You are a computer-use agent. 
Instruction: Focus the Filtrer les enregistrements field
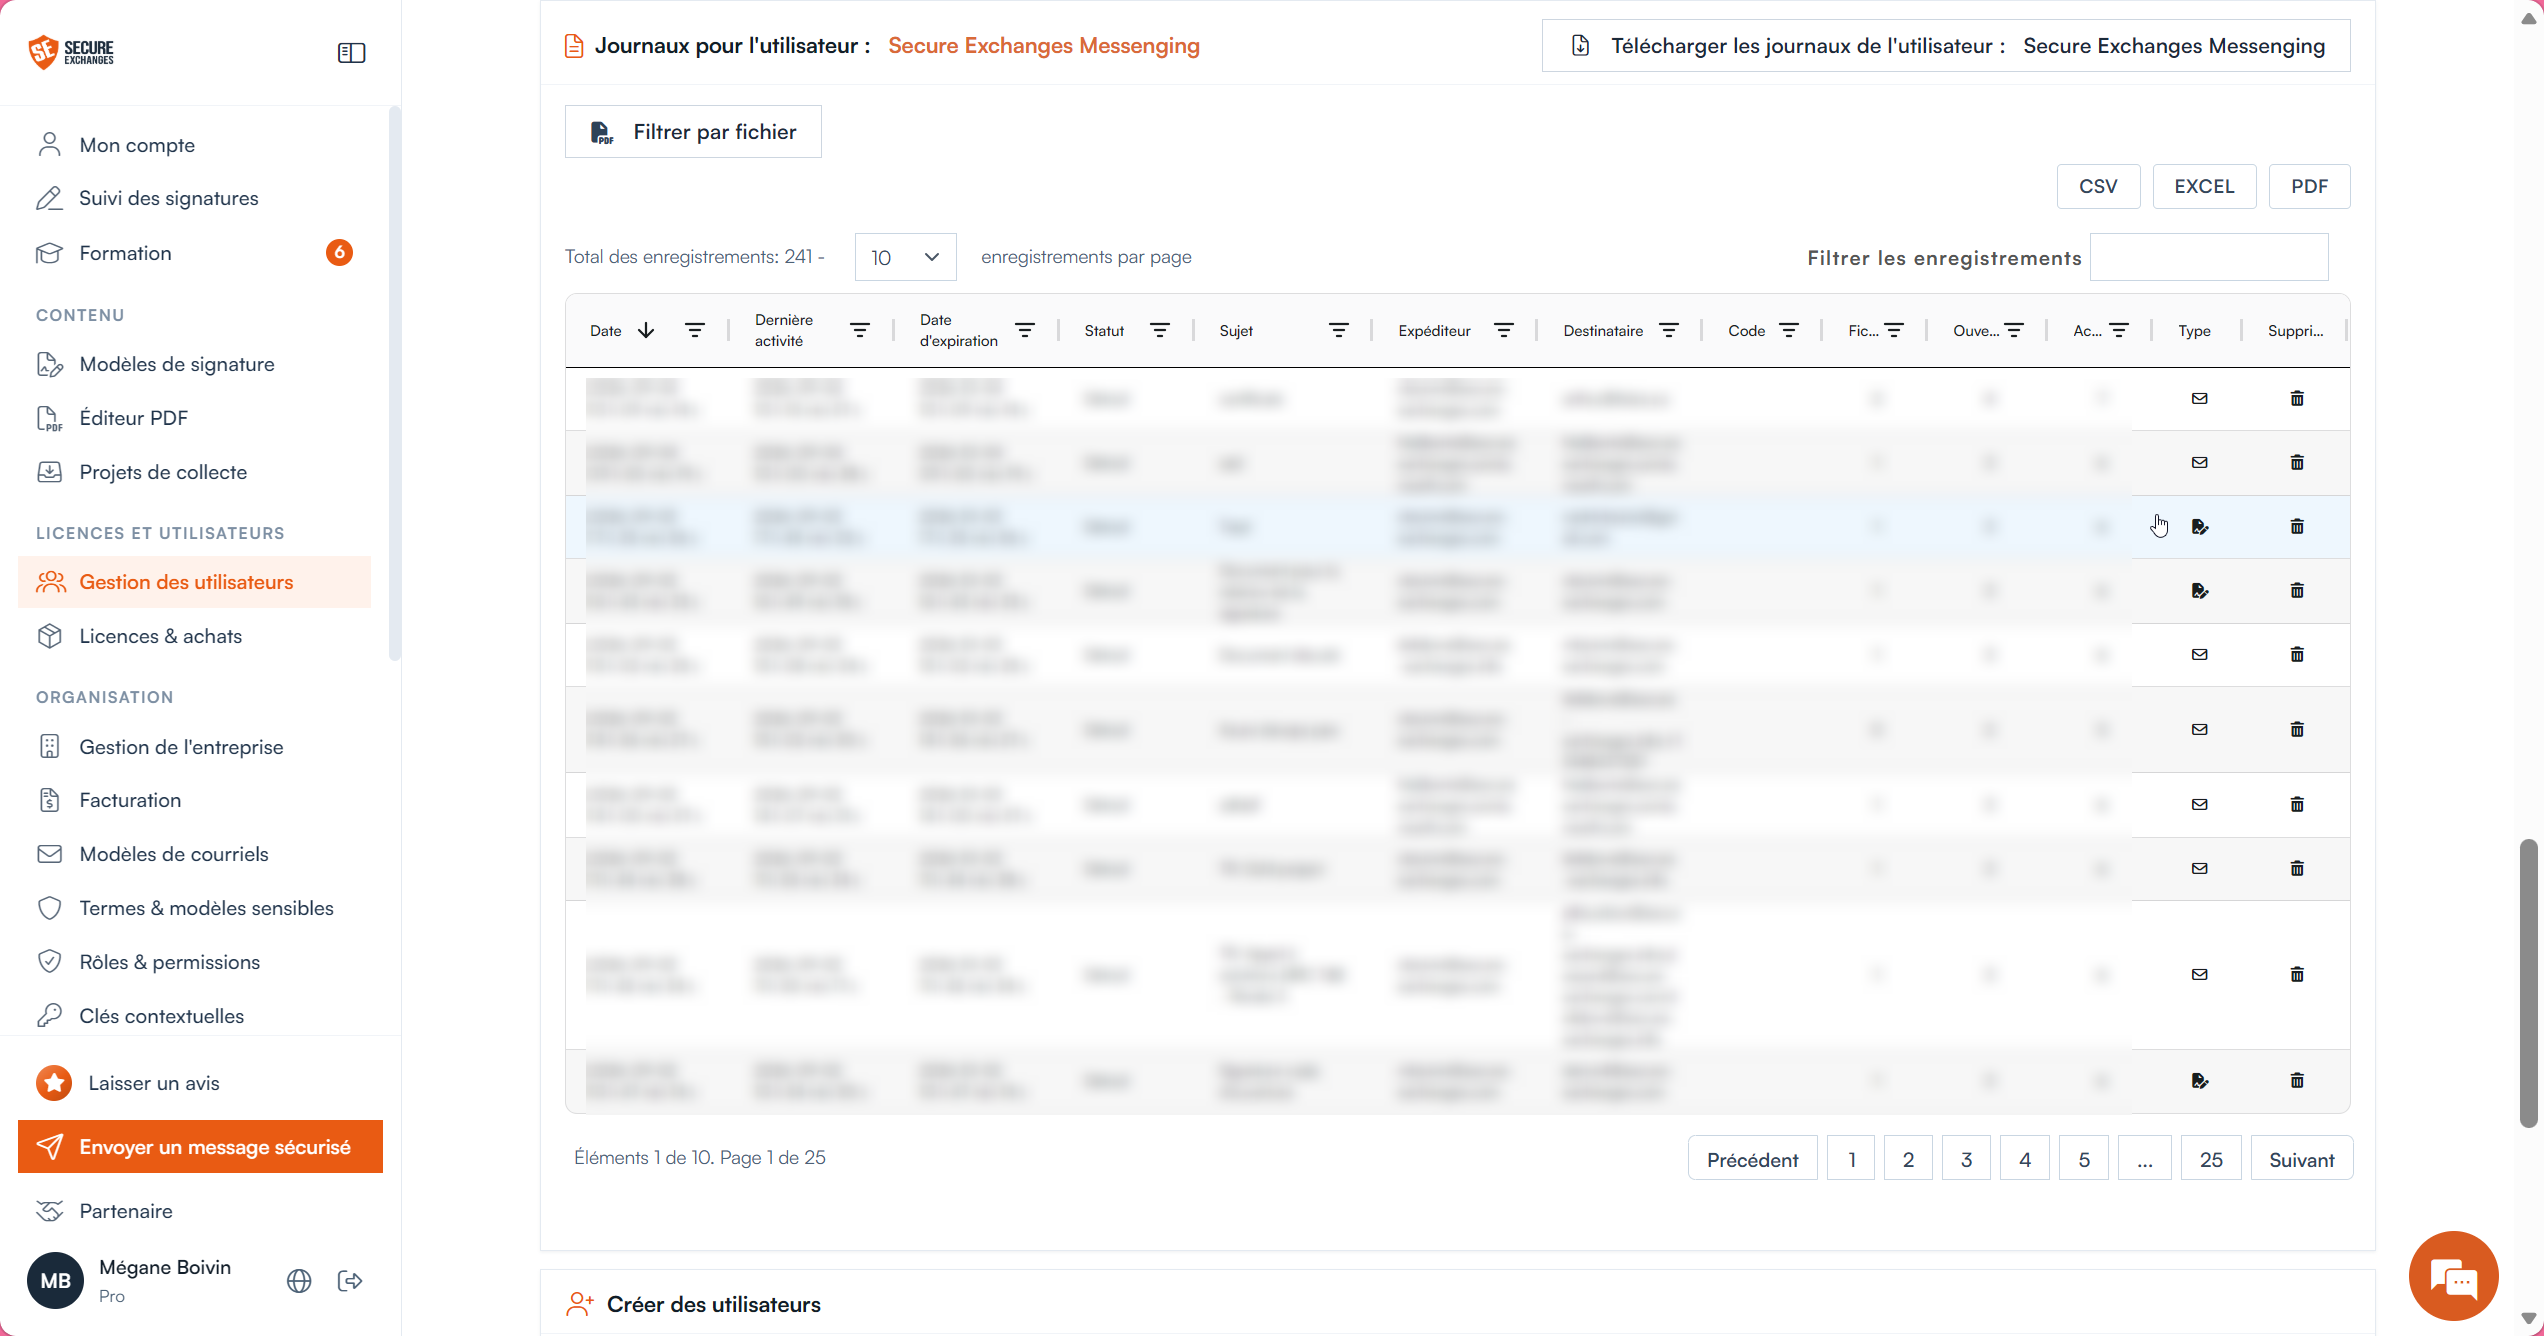(x=2209, y=257)
